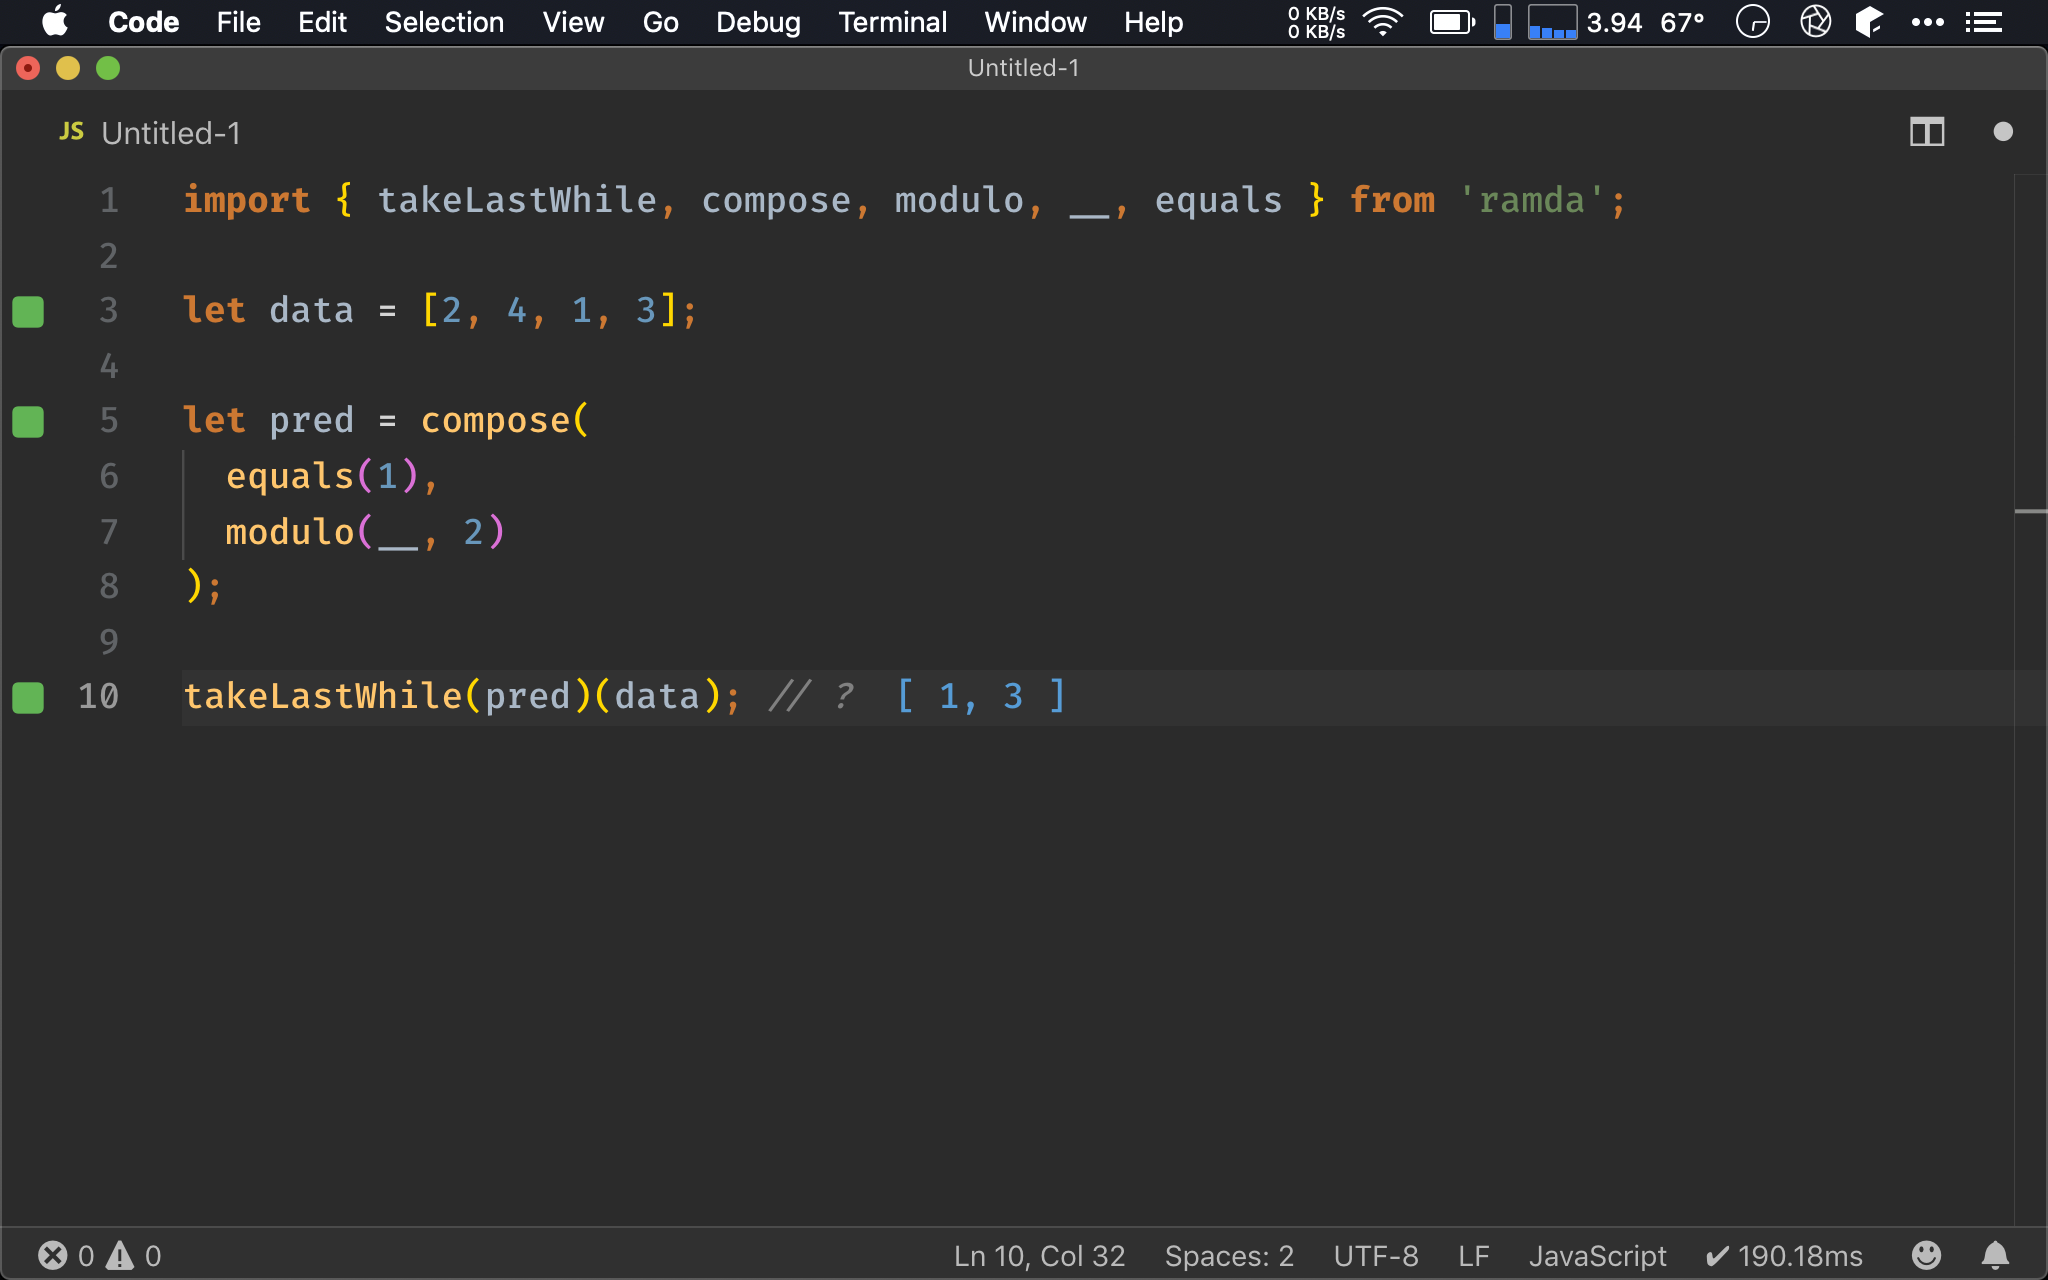Open the Debug menu in menu bar

(x=759, y=21)
